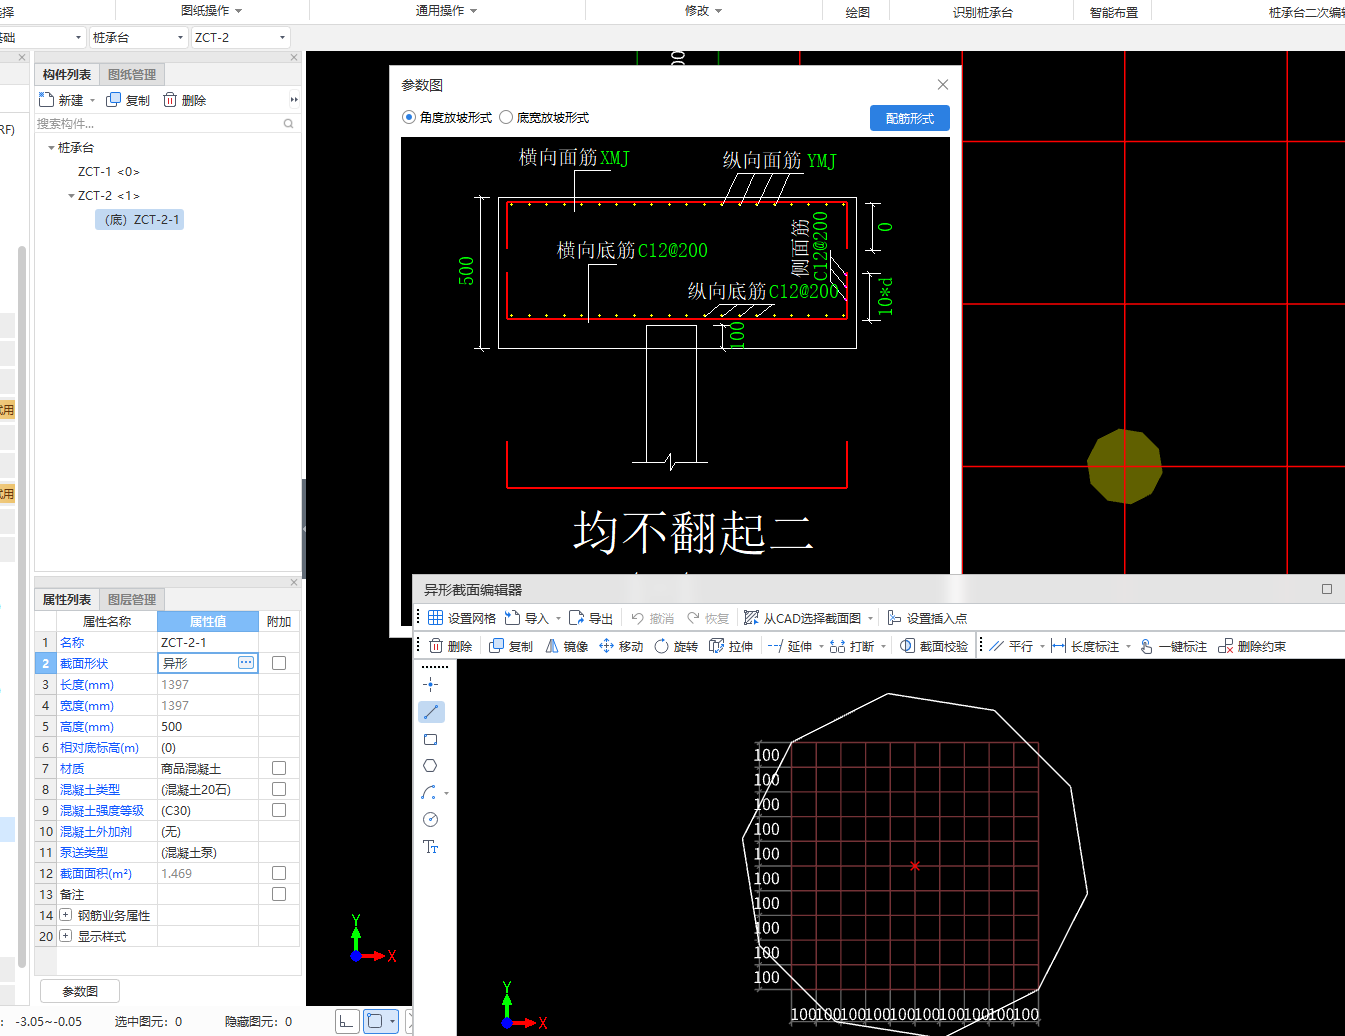Open the 修改 menu
The height and width of the screenshot is (1036, 1345).
703,11
